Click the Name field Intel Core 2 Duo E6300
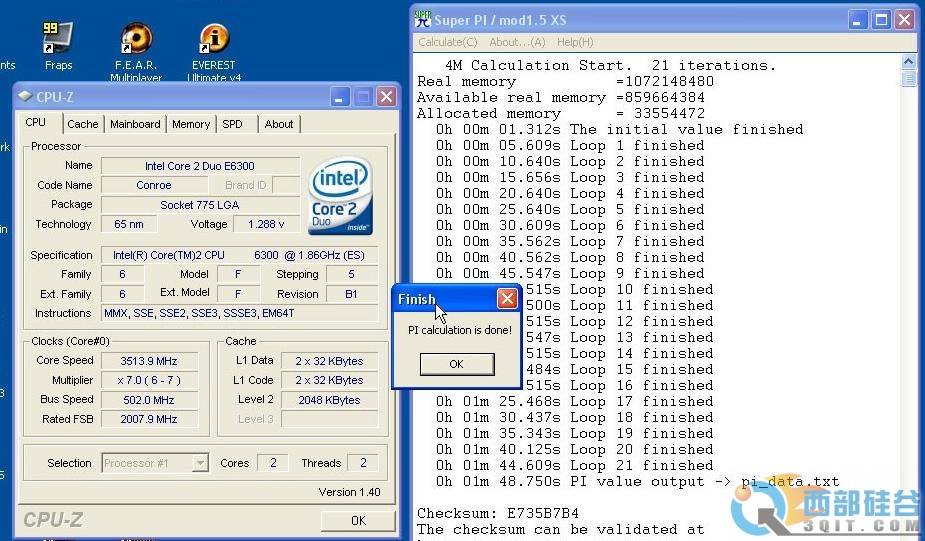 click(x=200, y=166)
